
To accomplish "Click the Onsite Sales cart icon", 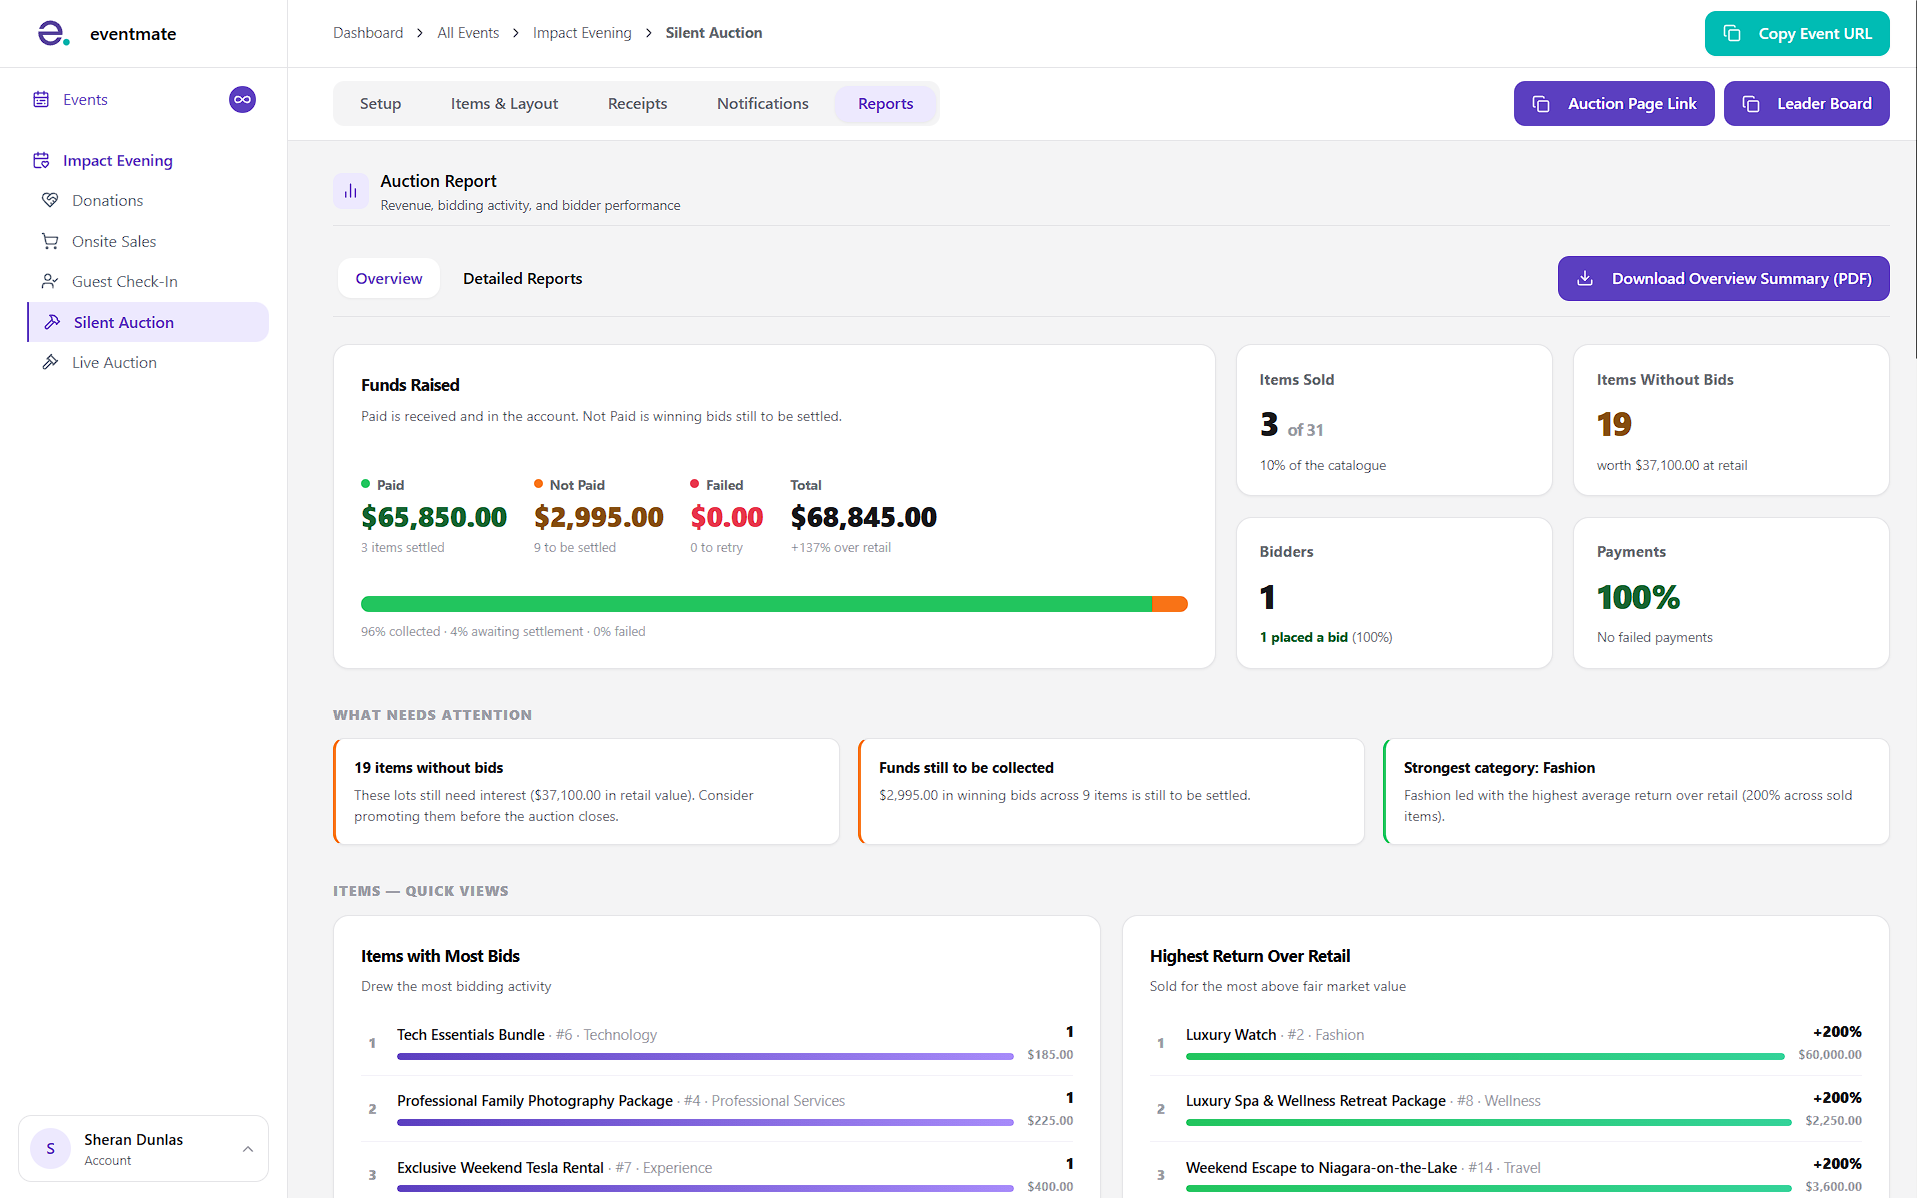I will [x=50, y=241].
